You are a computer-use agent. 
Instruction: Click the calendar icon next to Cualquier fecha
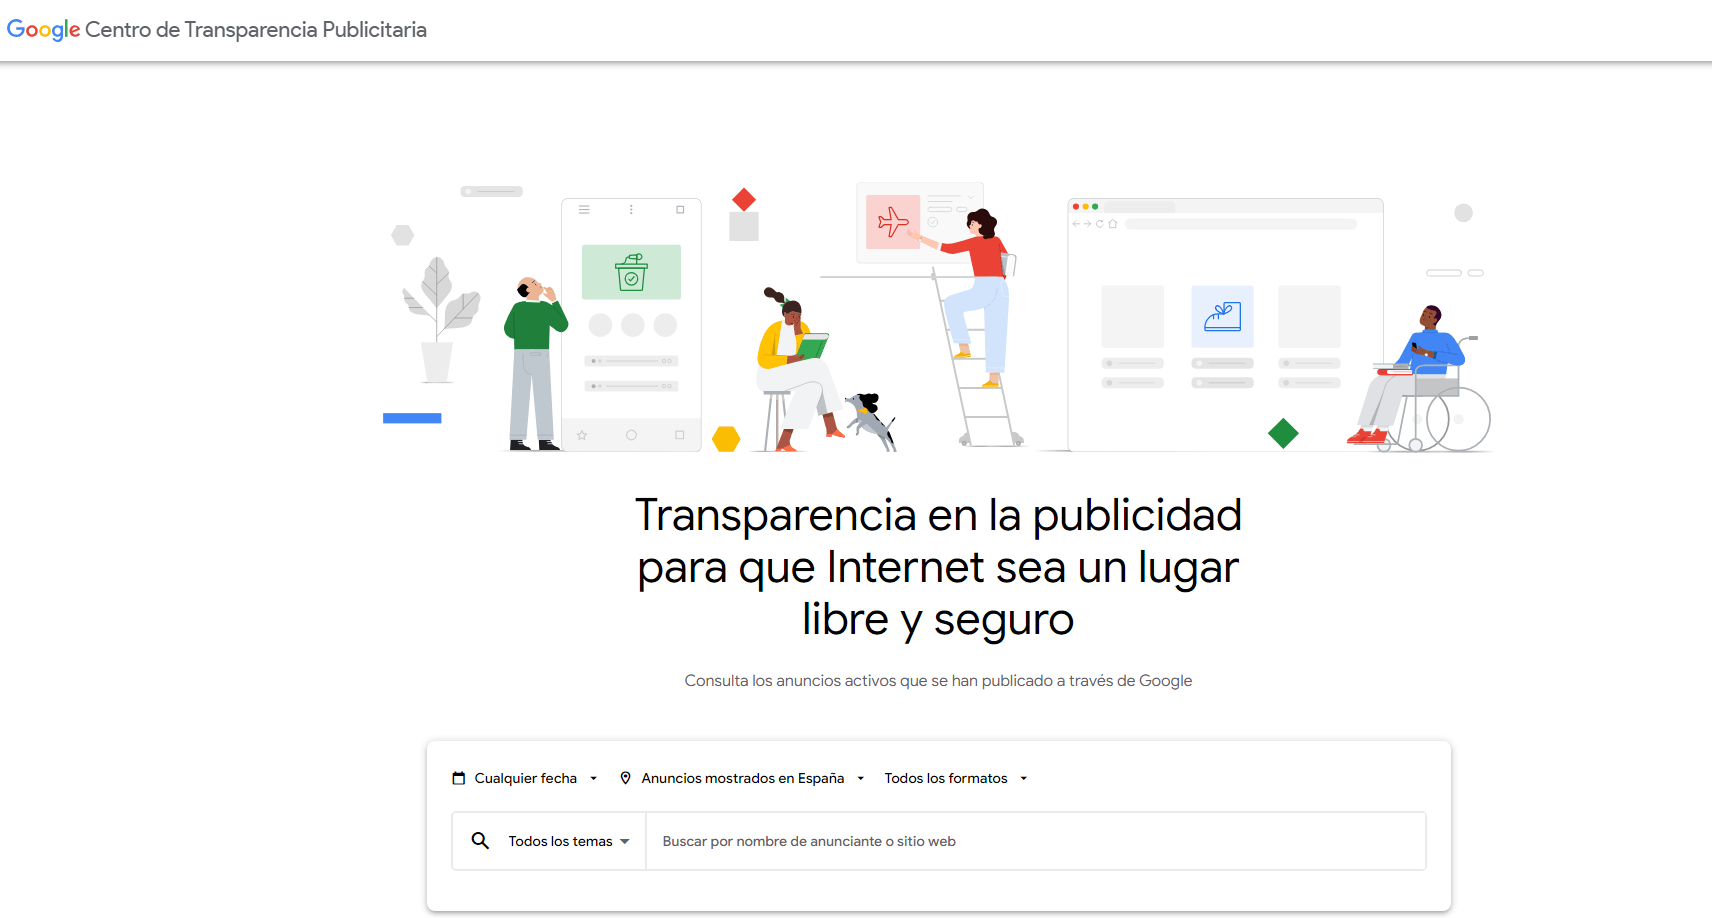point(459,778)
